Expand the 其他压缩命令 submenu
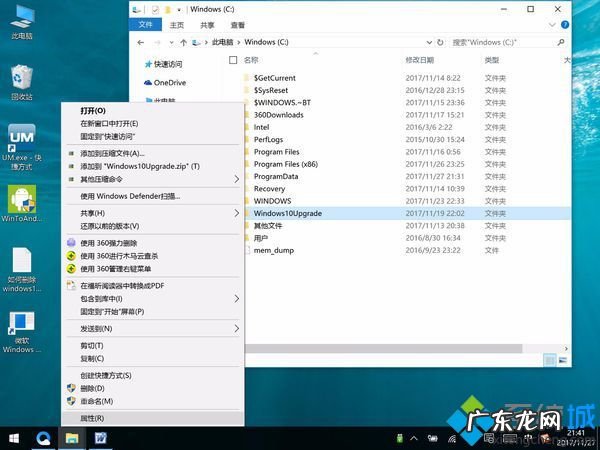 click(x=236, y=179)
